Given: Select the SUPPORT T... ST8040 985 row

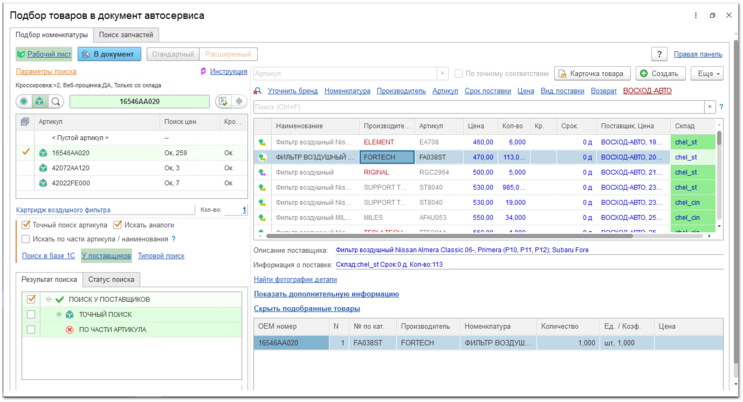Looking at the screenshot, I should tap(486, 188).
